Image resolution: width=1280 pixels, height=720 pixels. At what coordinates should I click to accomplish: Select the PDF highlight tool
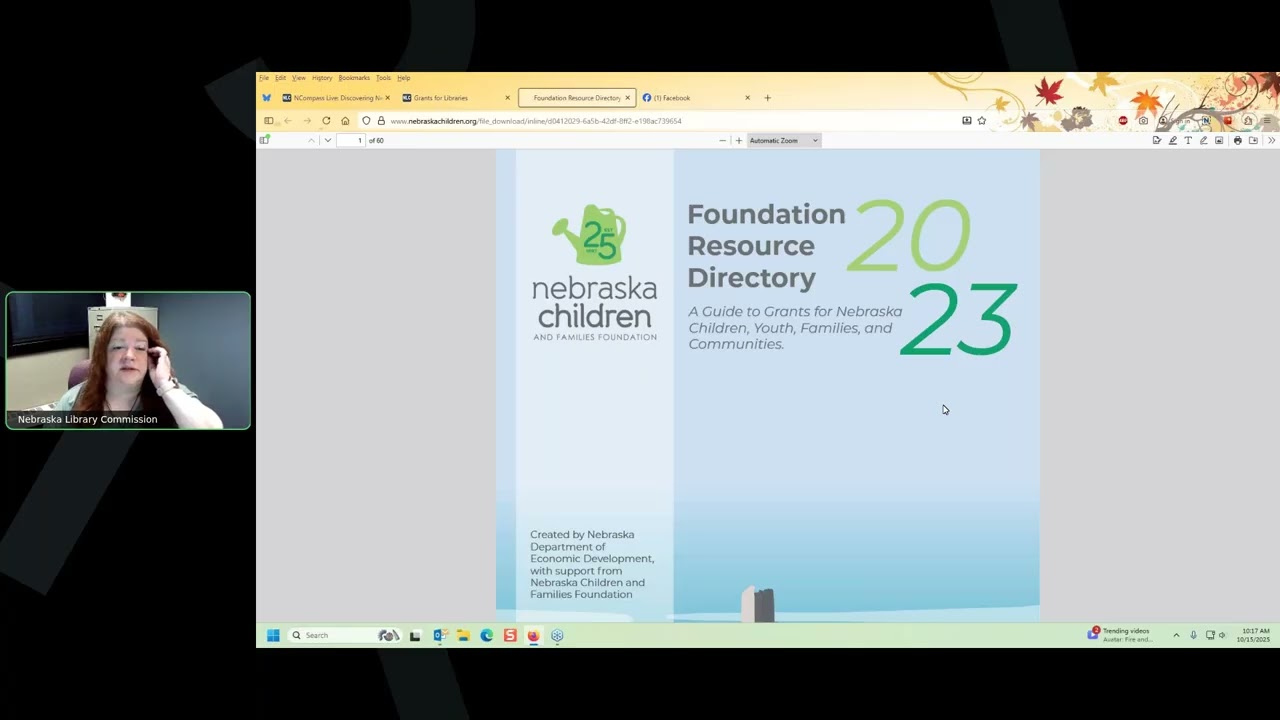point(1173,140)
